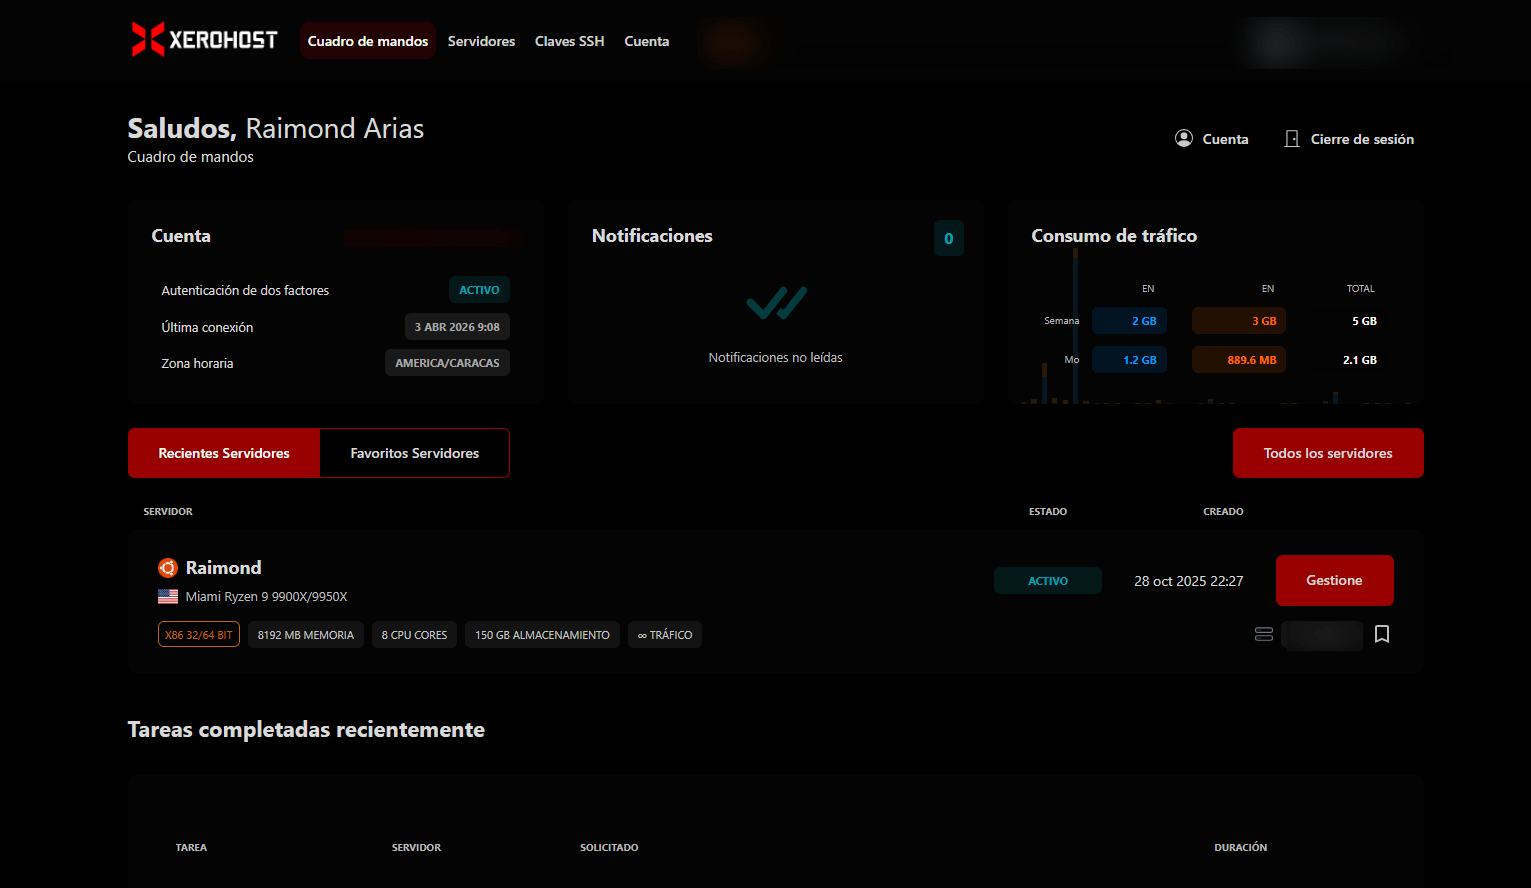1531x888 pixels.
Task: Click the server stack icon in Raimond row
Action: click(x=1264, y=634)
